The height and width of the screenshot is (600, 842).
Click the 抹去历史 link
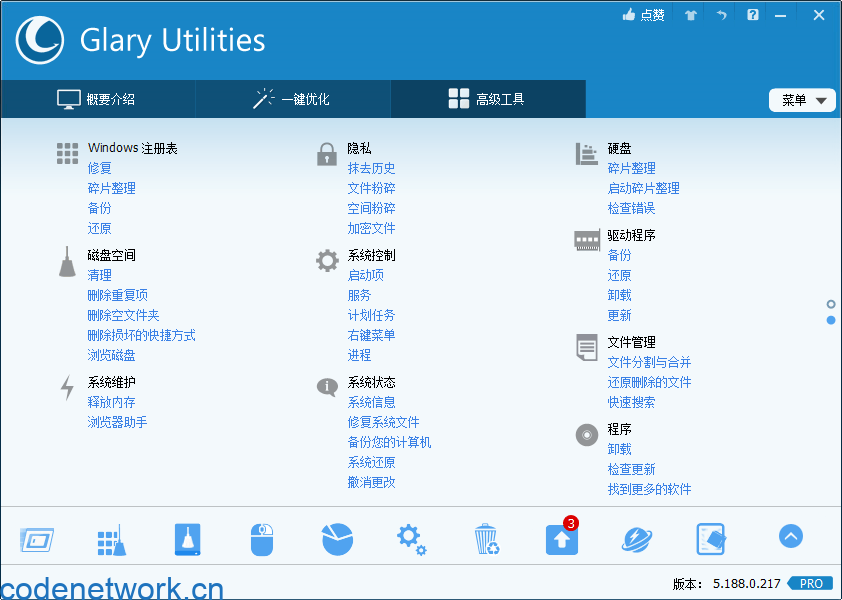(x=372, y=168)
